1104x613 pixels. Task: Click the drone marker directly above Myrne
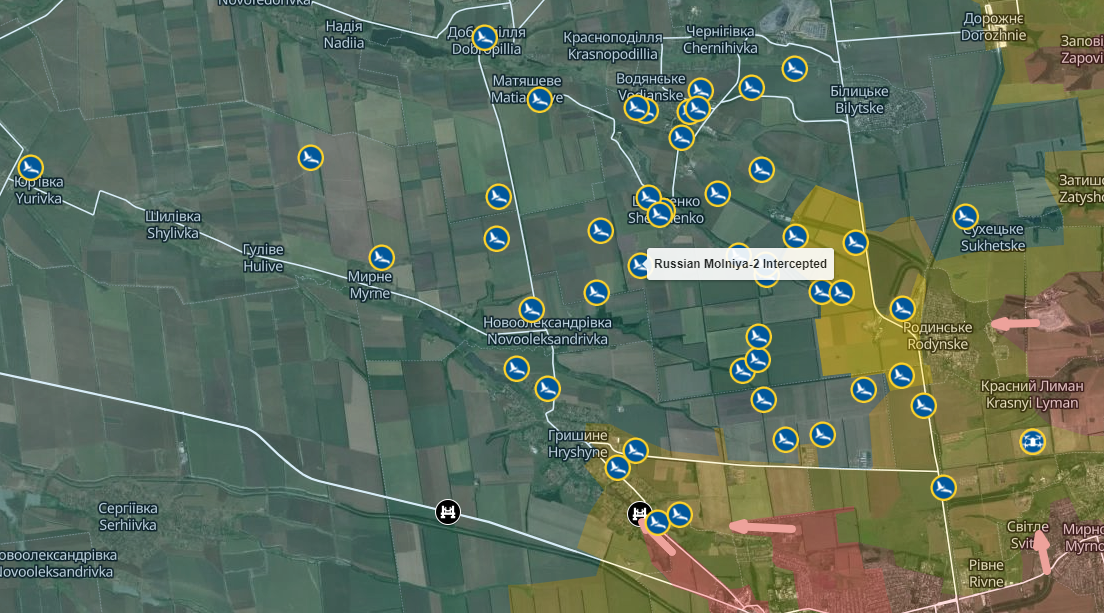coord(381,258)
